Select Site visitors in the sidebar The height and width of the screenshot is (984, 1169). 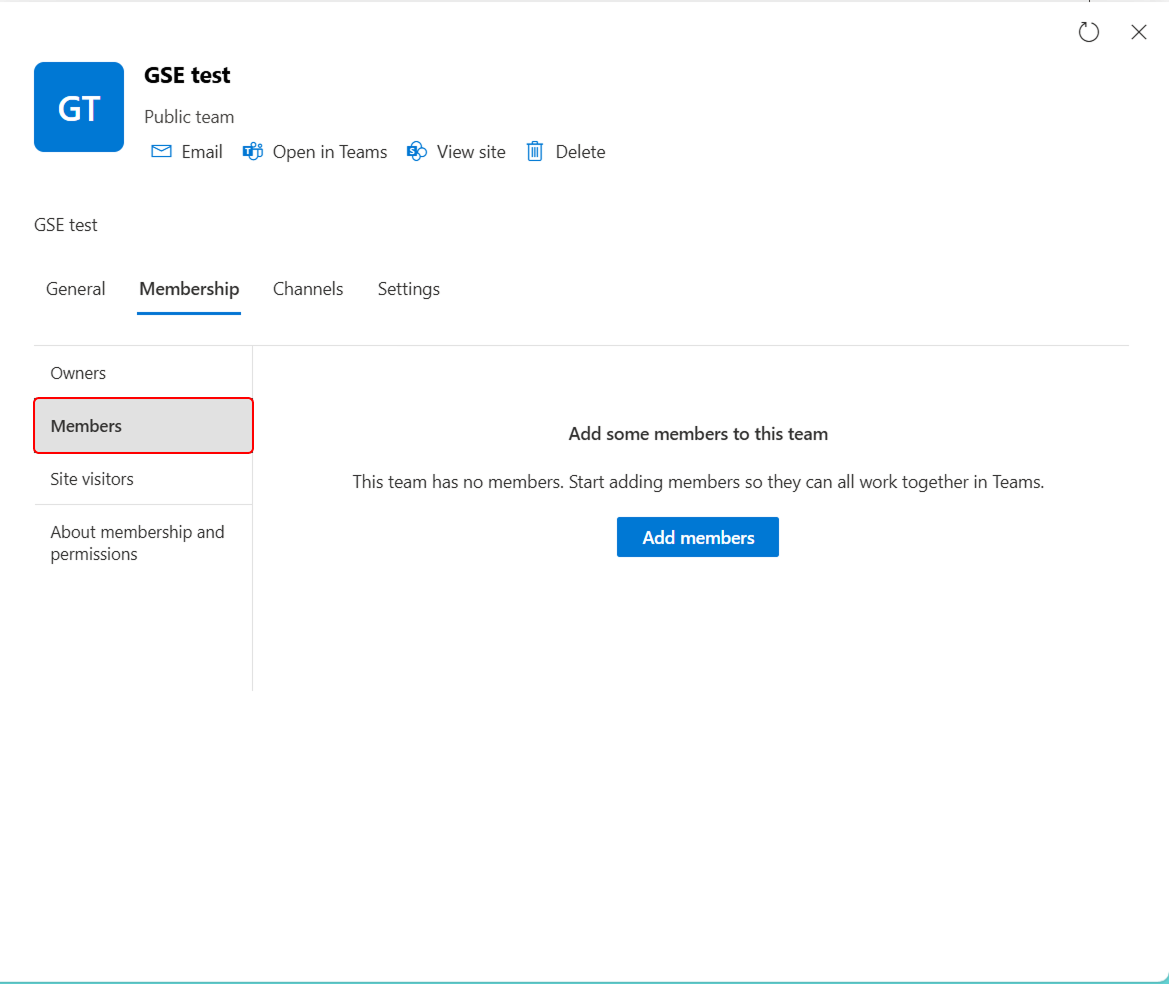[x=91, y=478]
